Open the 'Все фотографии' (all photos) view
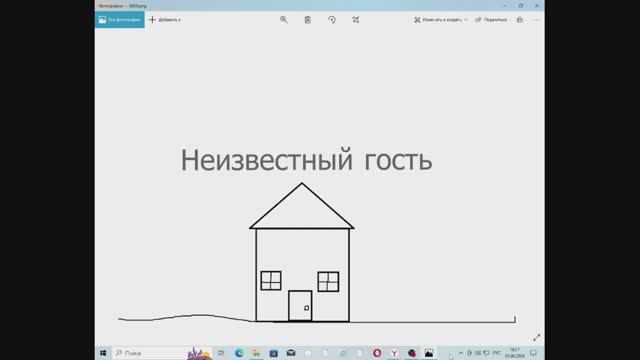 point(120,20)
